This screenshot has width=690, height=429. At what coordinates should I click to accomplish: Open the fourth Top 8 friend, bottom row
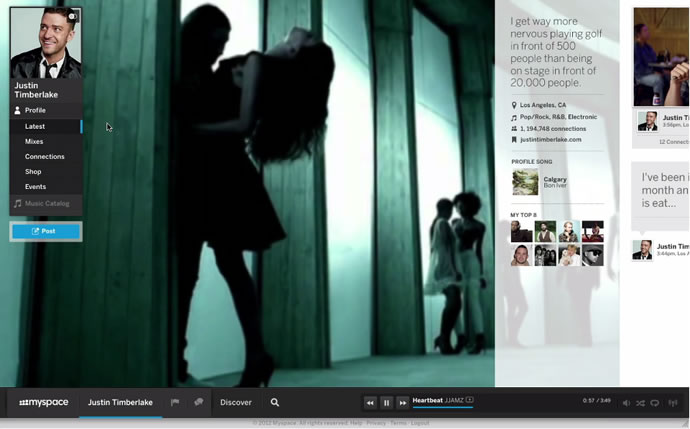[593, 255]
